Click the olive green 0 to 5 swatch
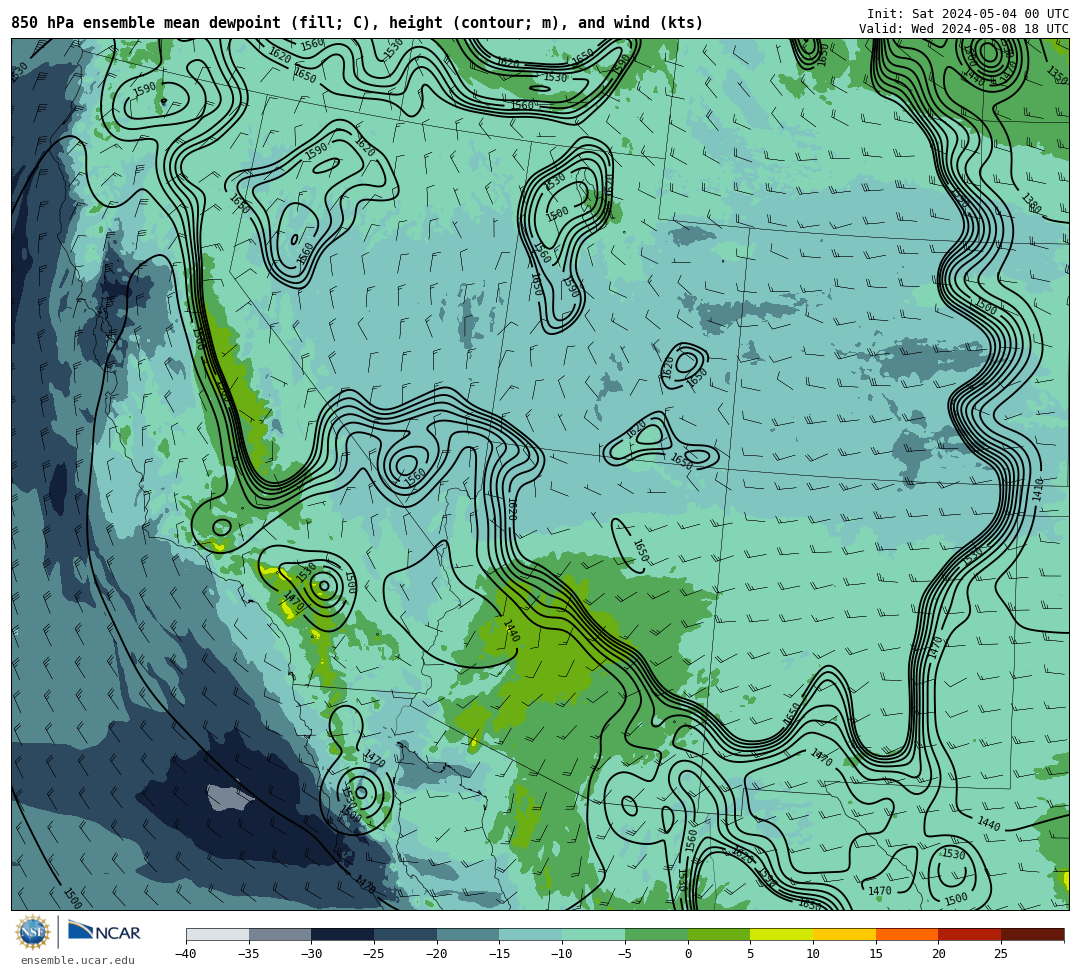This screenshot has height=973, width=1080. [x=719, y=934]
